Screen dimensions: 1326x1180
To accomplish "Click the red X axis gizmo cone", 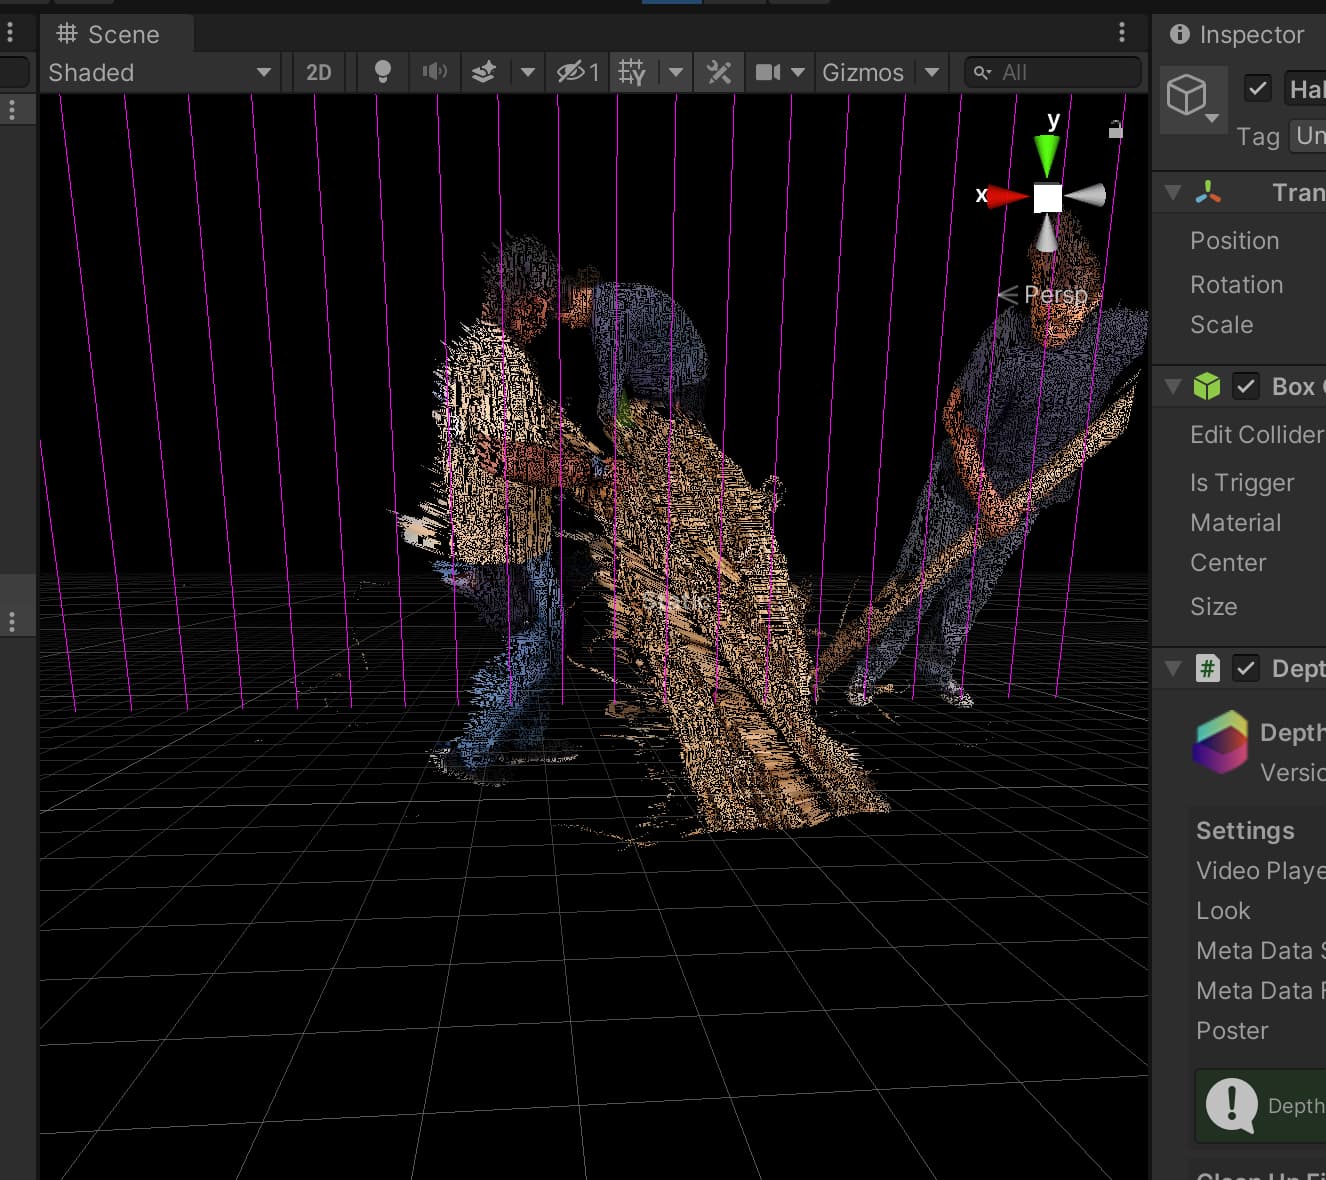I will click(x=1006, y=196).
